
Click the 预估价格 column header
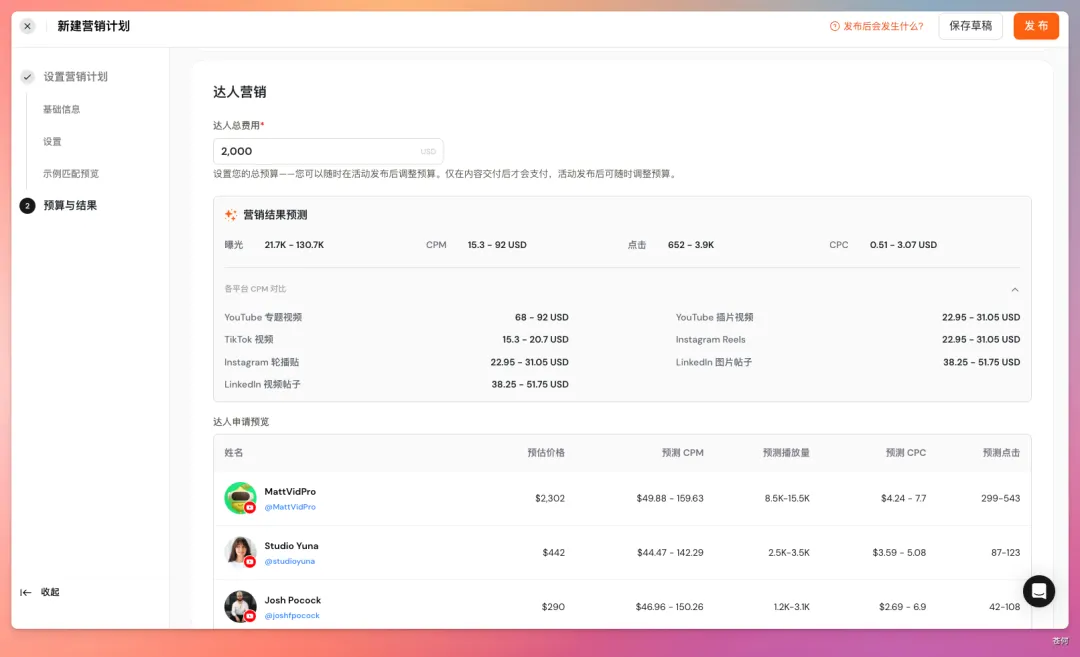[x=546, y=452]
